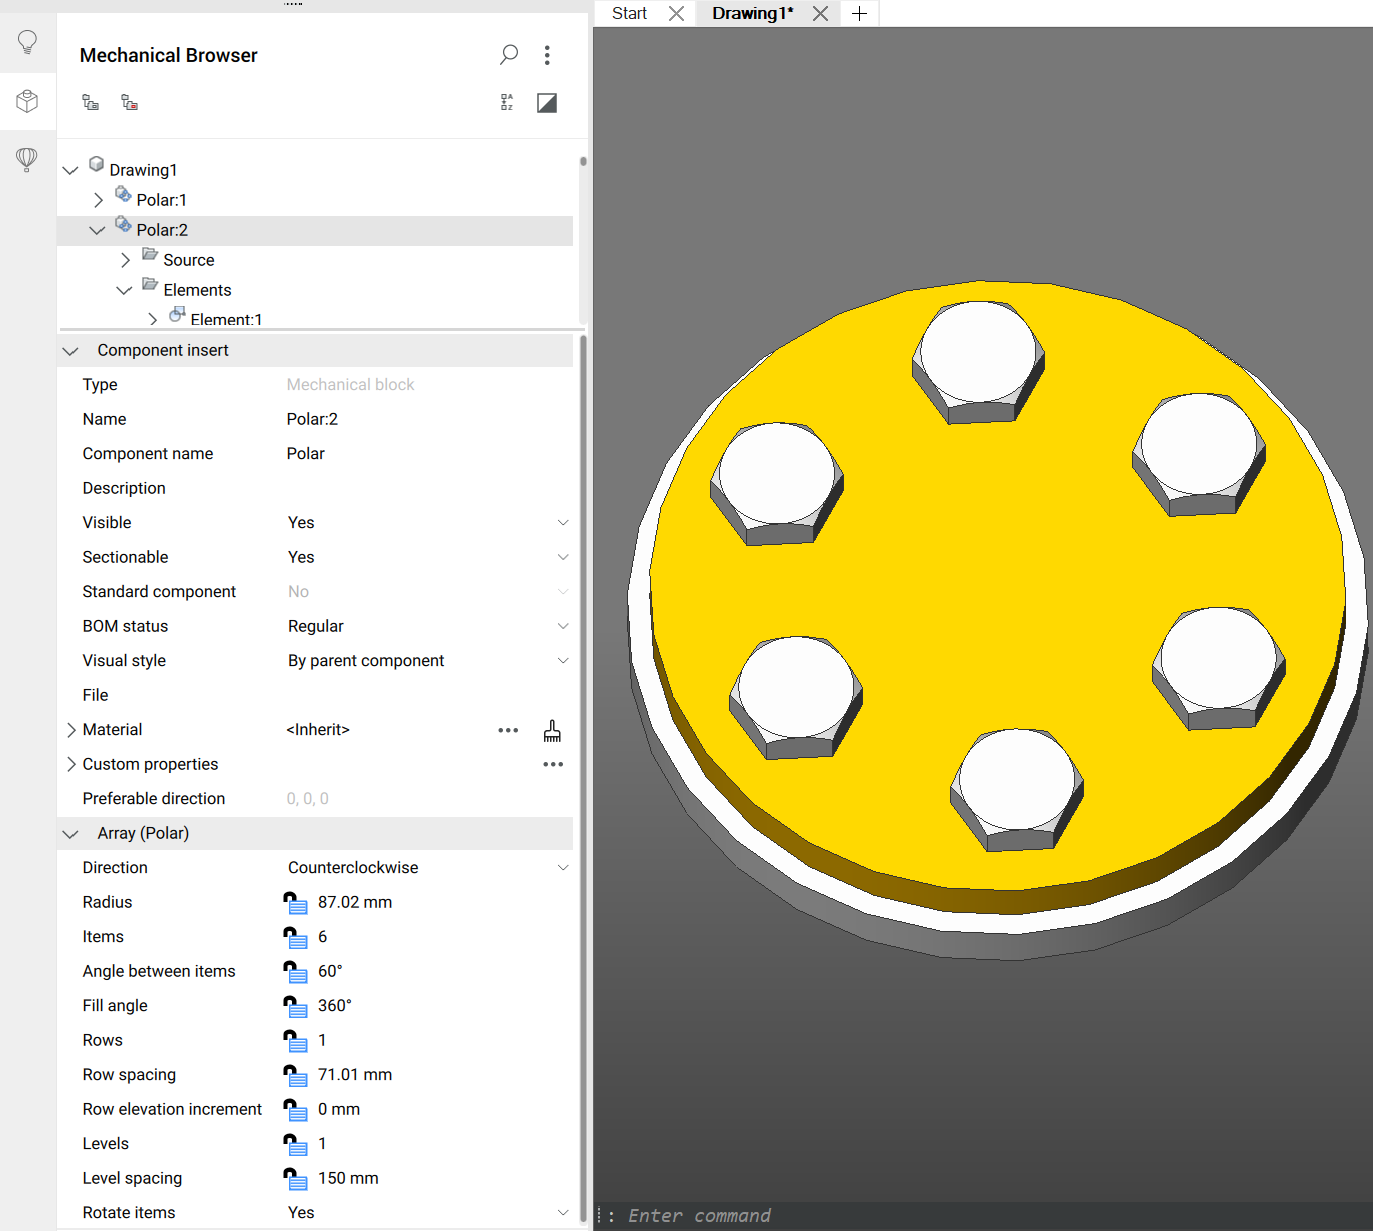Select the Drawing1 document tab
Screen dimensions: 1373x1231
point(752,13)
